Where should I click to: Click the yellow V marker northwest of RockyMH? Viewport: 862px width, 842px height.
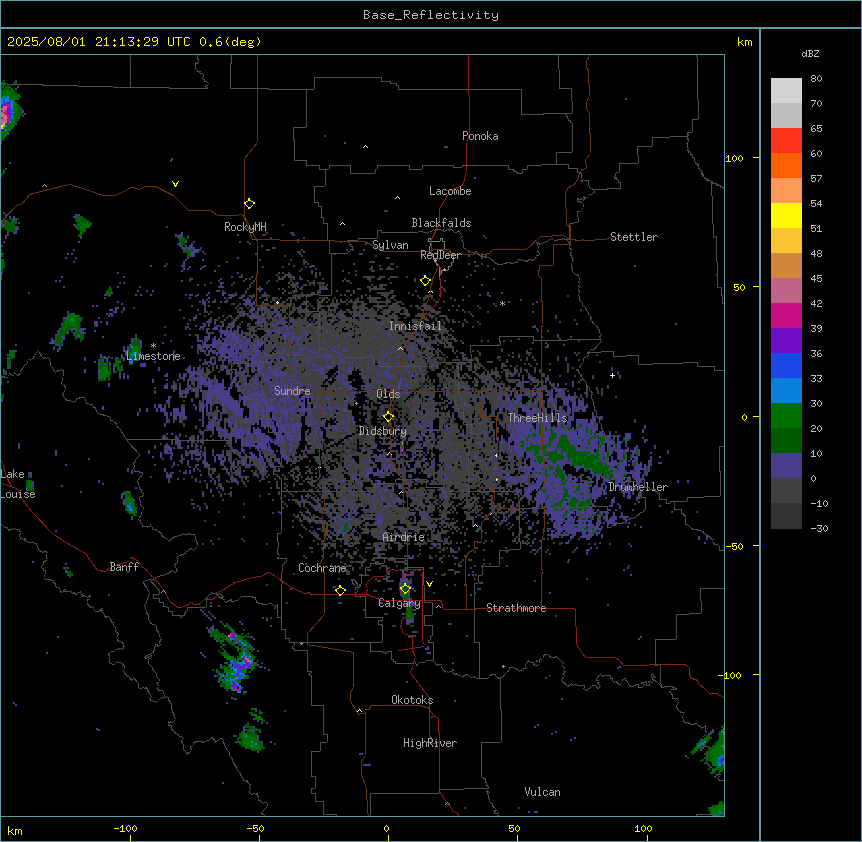[x=175, y=184]
